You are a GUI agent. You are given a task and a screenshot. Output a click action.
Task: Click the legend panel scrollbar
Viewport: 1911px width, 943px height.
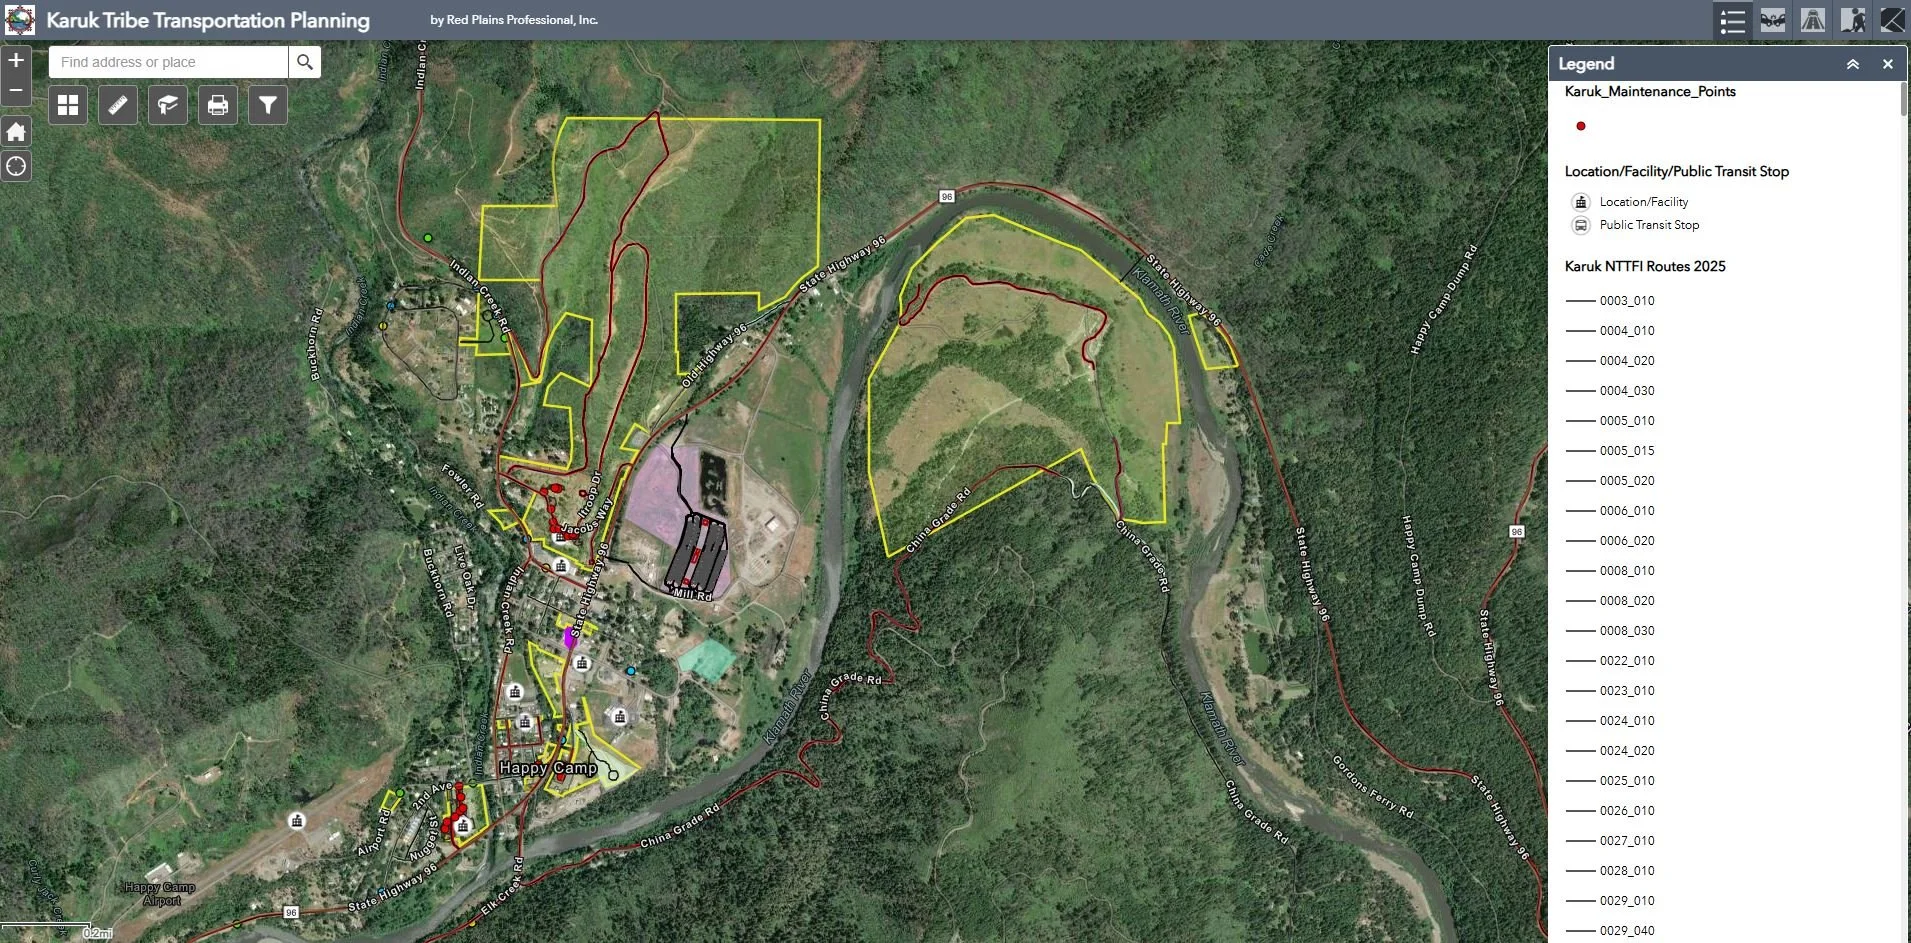tap(1904, 100)
